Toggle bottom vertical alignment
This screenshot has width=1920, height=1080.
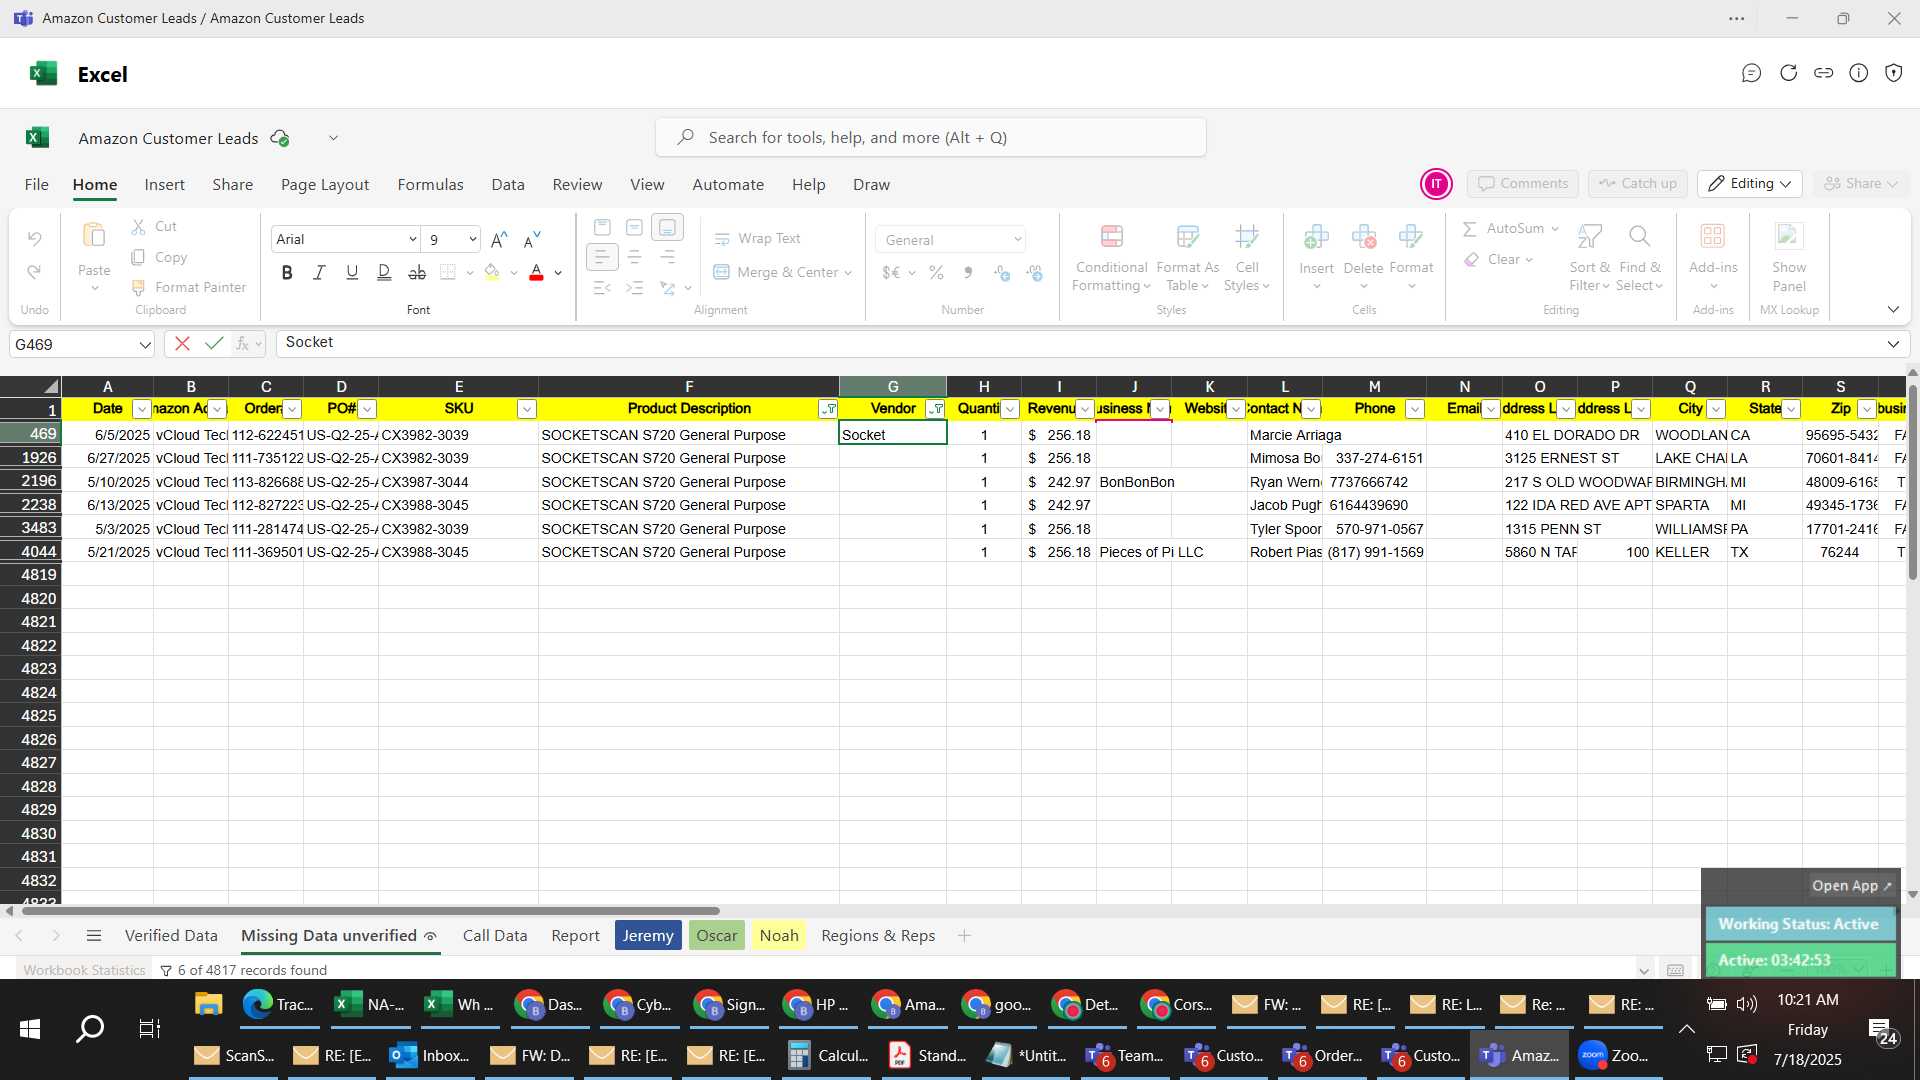coord(667,227)
